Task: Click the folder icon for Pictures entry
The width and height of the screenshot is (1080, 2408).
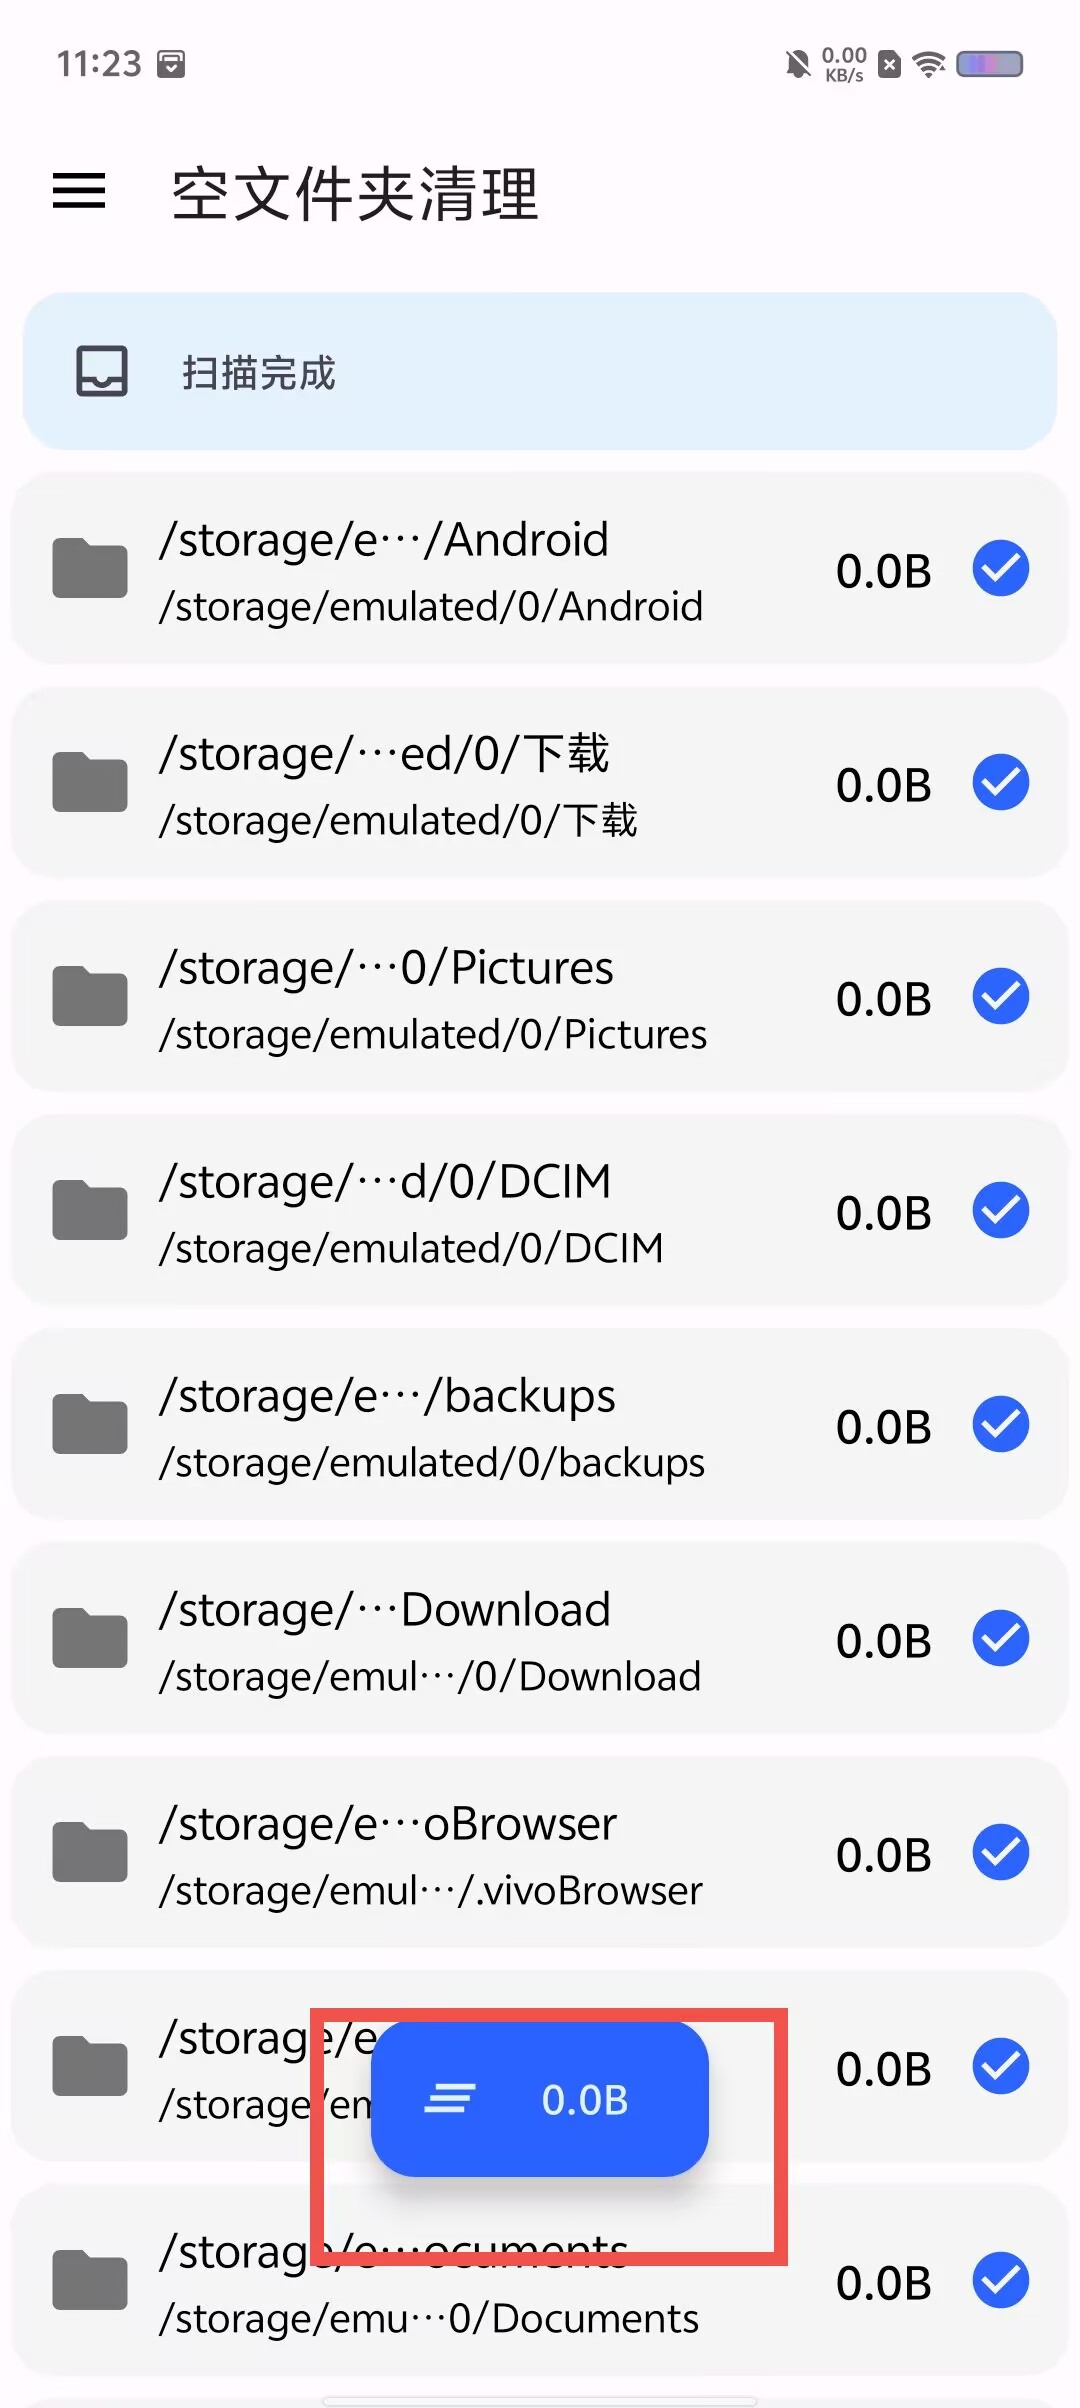Action: (x=90, y=996)
